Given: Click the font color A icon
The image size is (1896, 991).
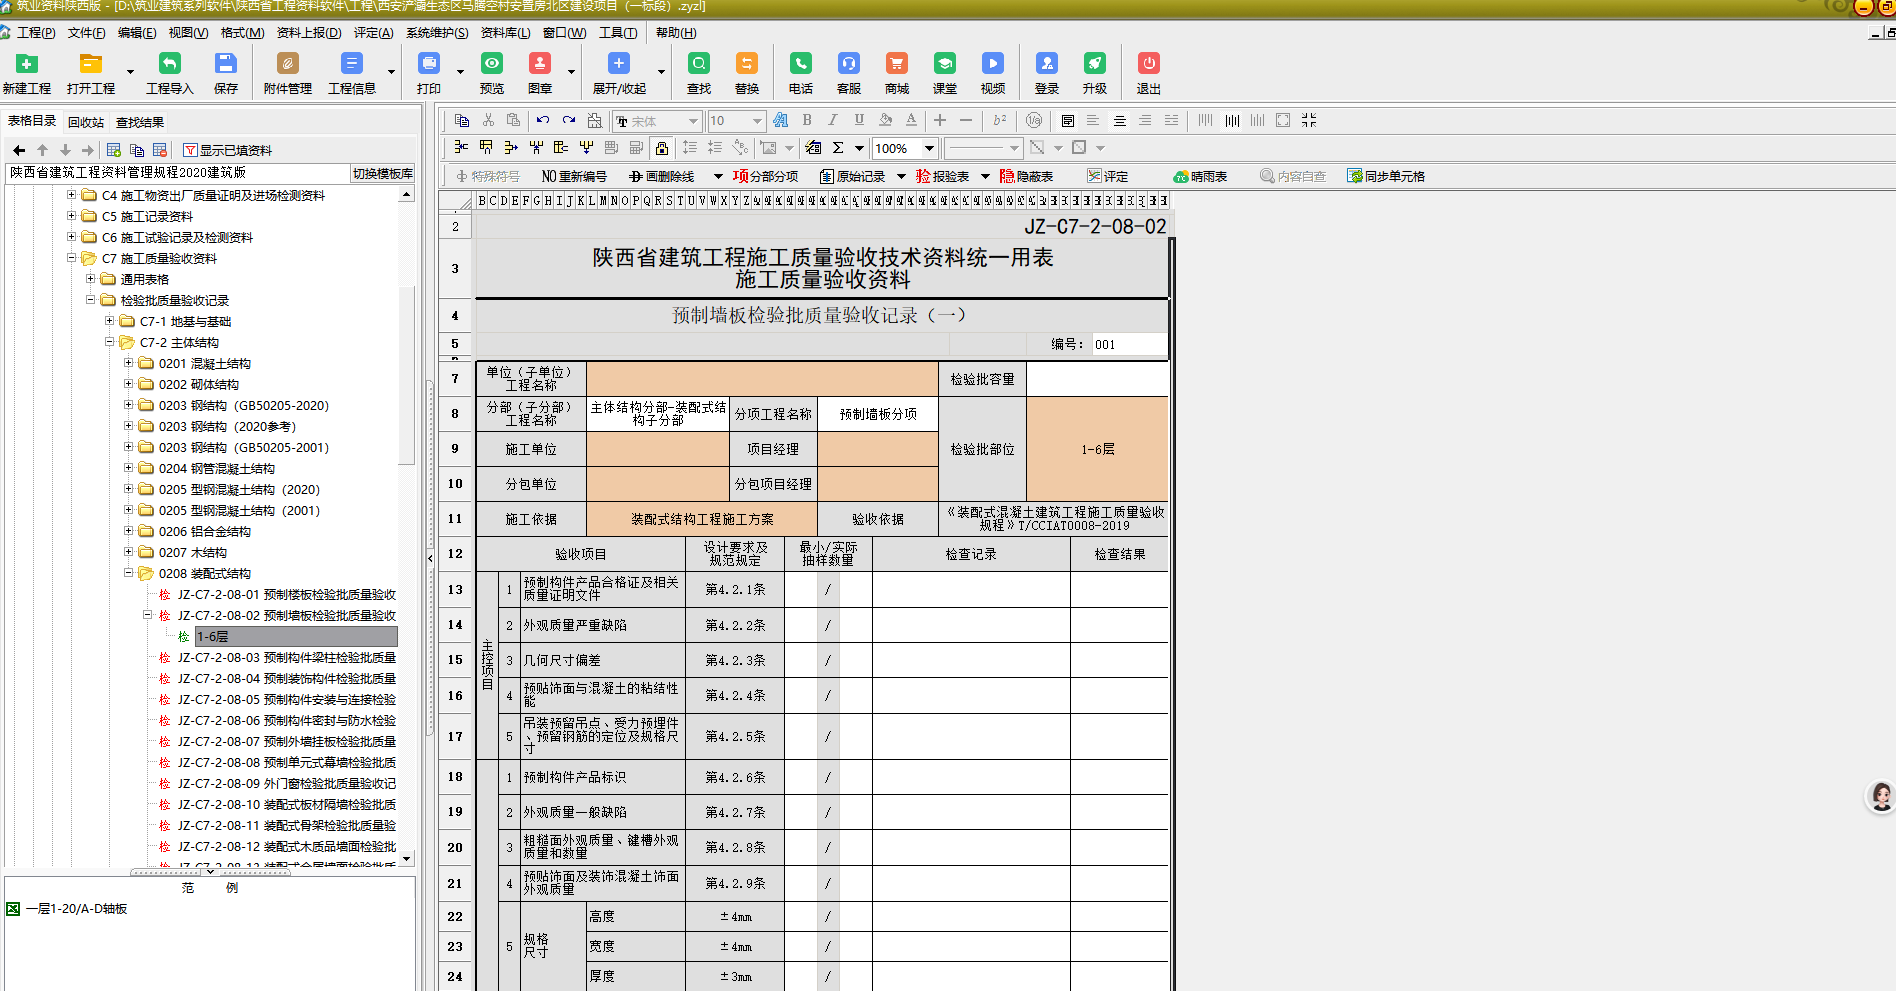Looking at the screenshot, I should coord(911,120).
